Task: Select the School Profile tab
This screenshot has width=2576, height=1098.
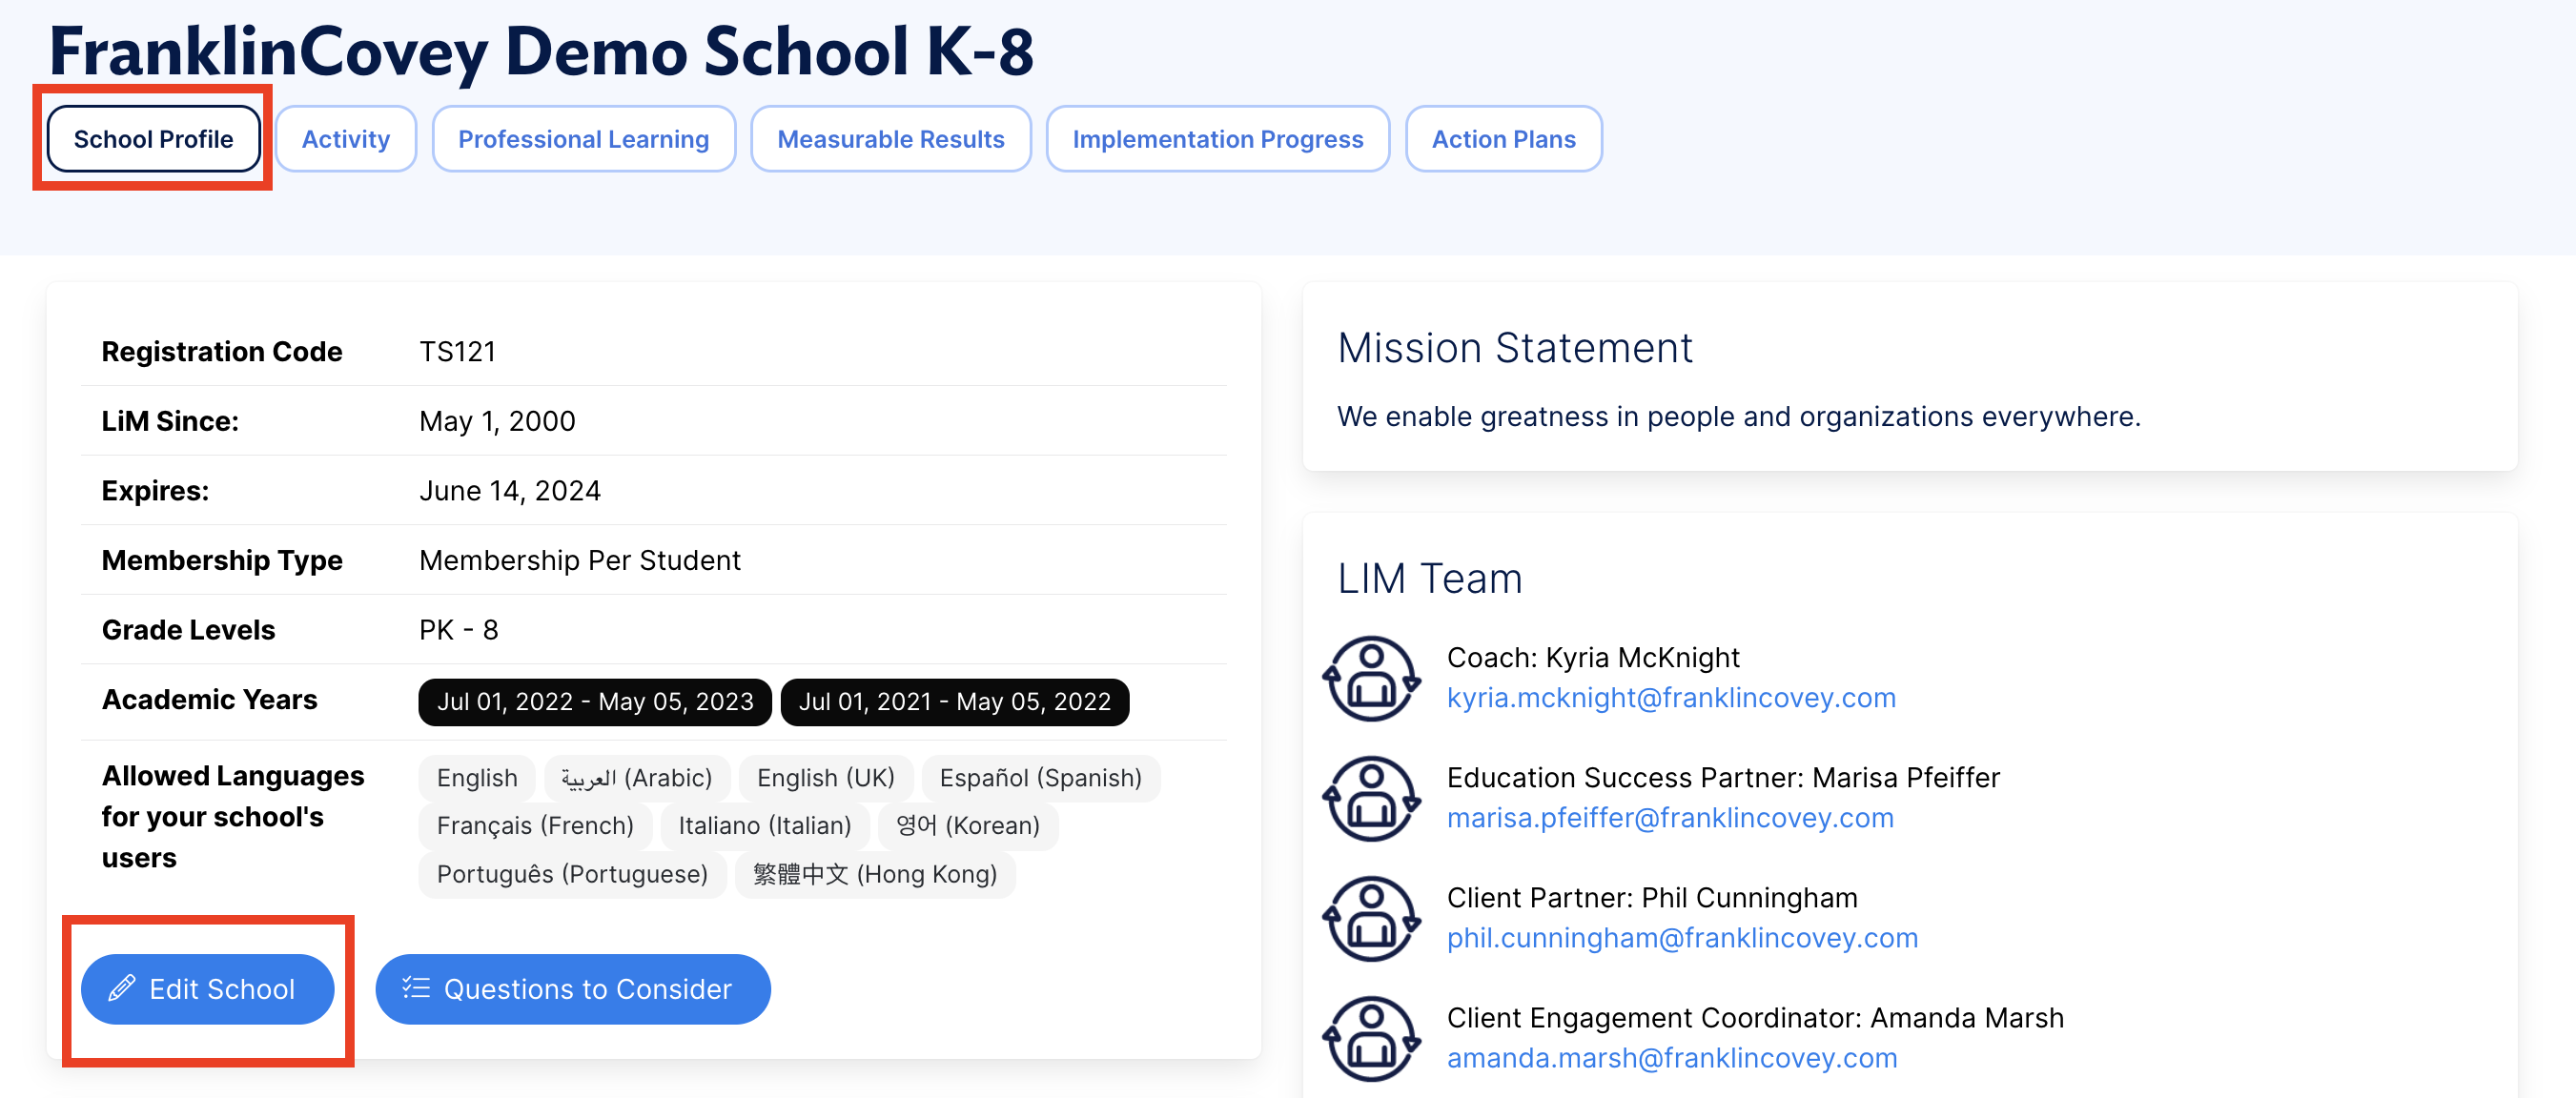Action: tap(152, 139)
